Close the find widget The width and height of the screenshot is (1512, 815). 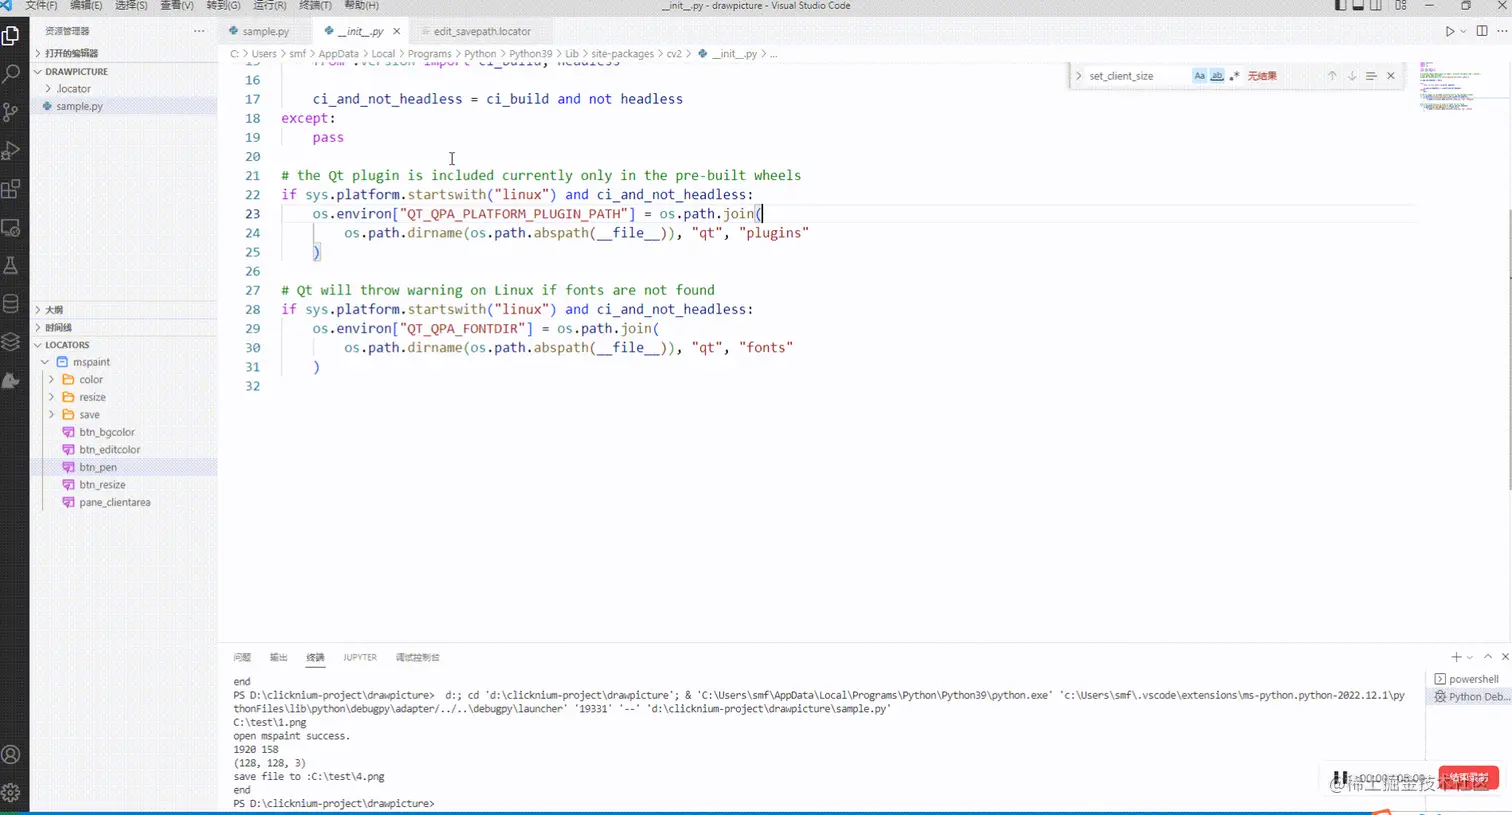pyautogui.click(x=1390, y=76)
